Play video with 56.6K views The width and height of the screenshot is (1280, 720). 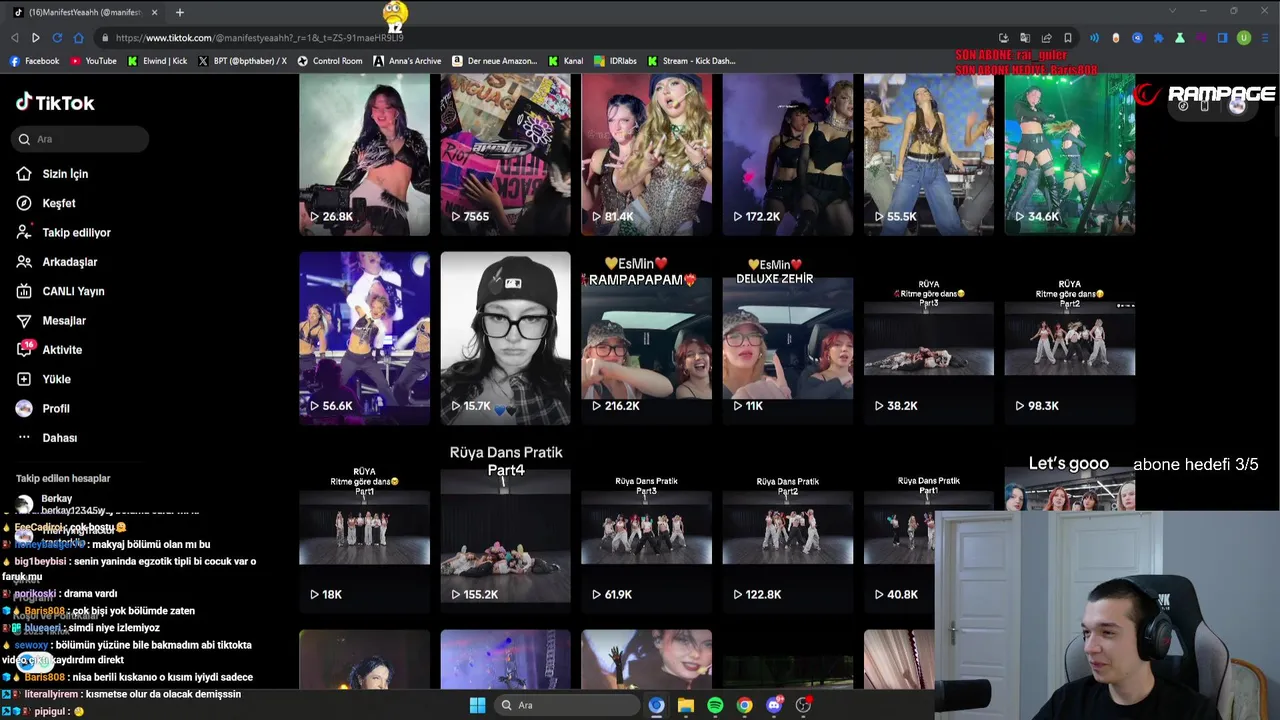(364, 338)
